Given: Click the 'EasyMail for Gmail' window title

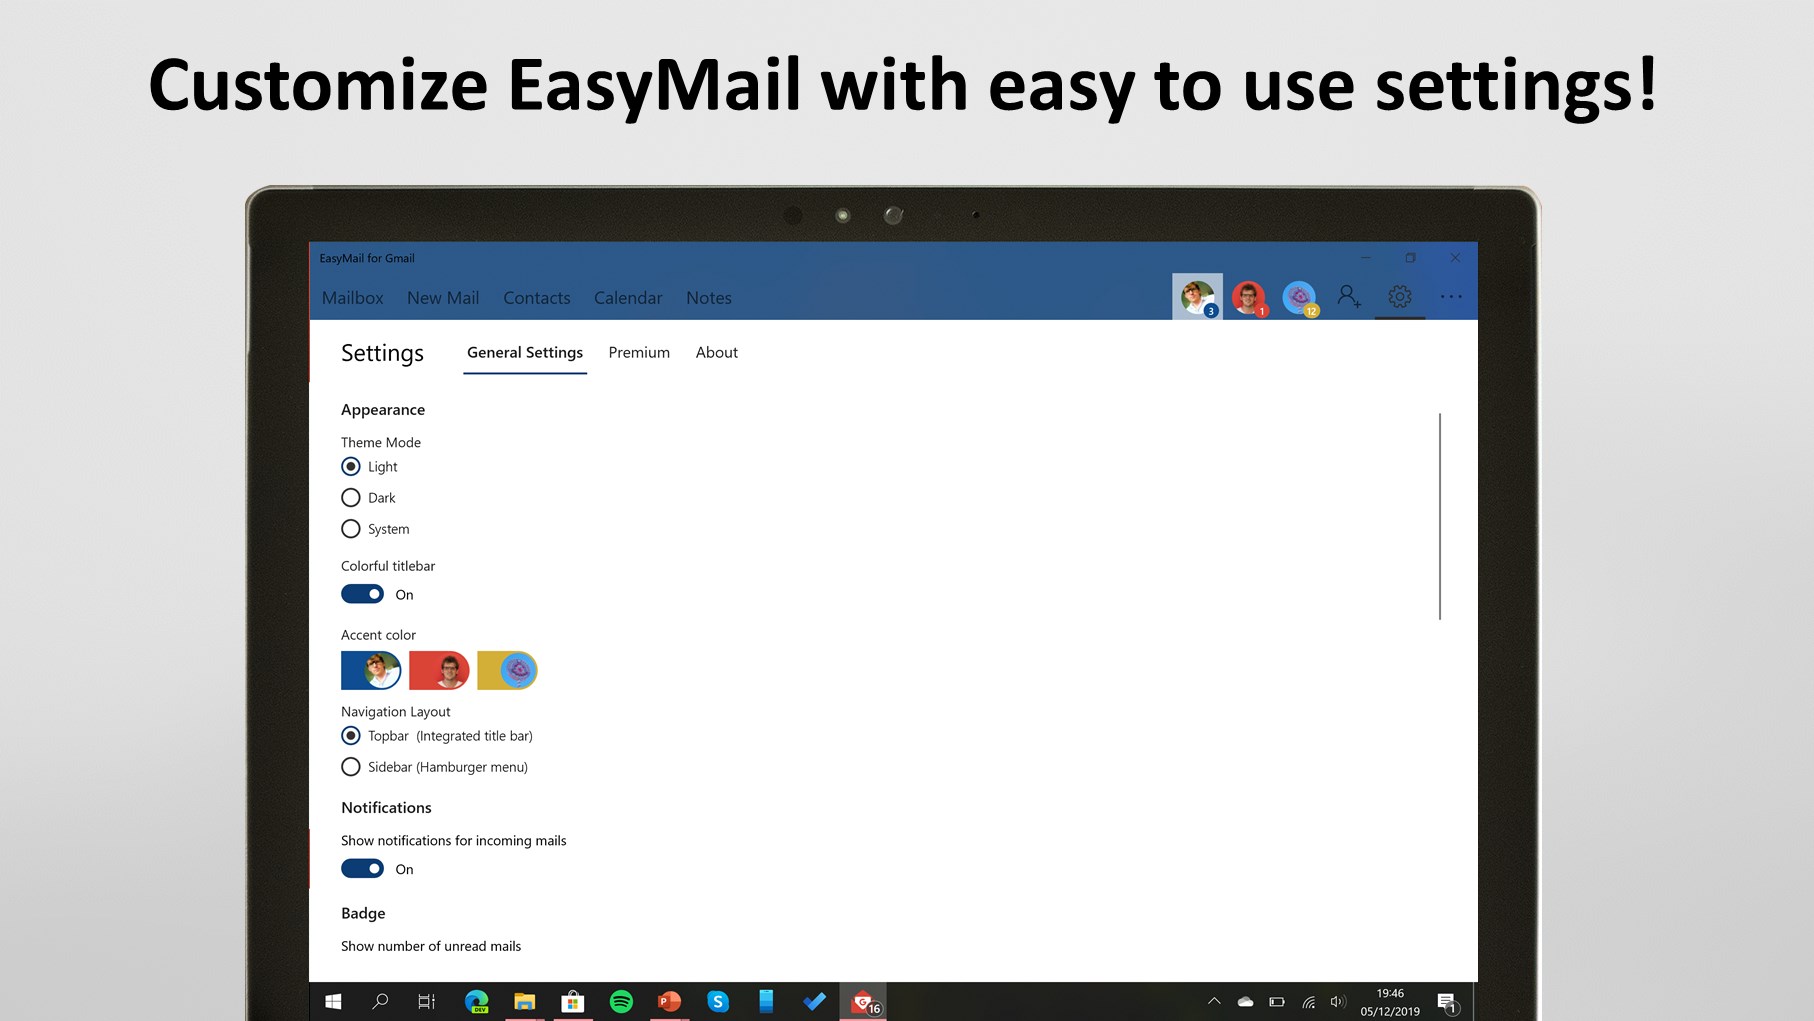Looking at the screenshot, I should coord(367,258).
